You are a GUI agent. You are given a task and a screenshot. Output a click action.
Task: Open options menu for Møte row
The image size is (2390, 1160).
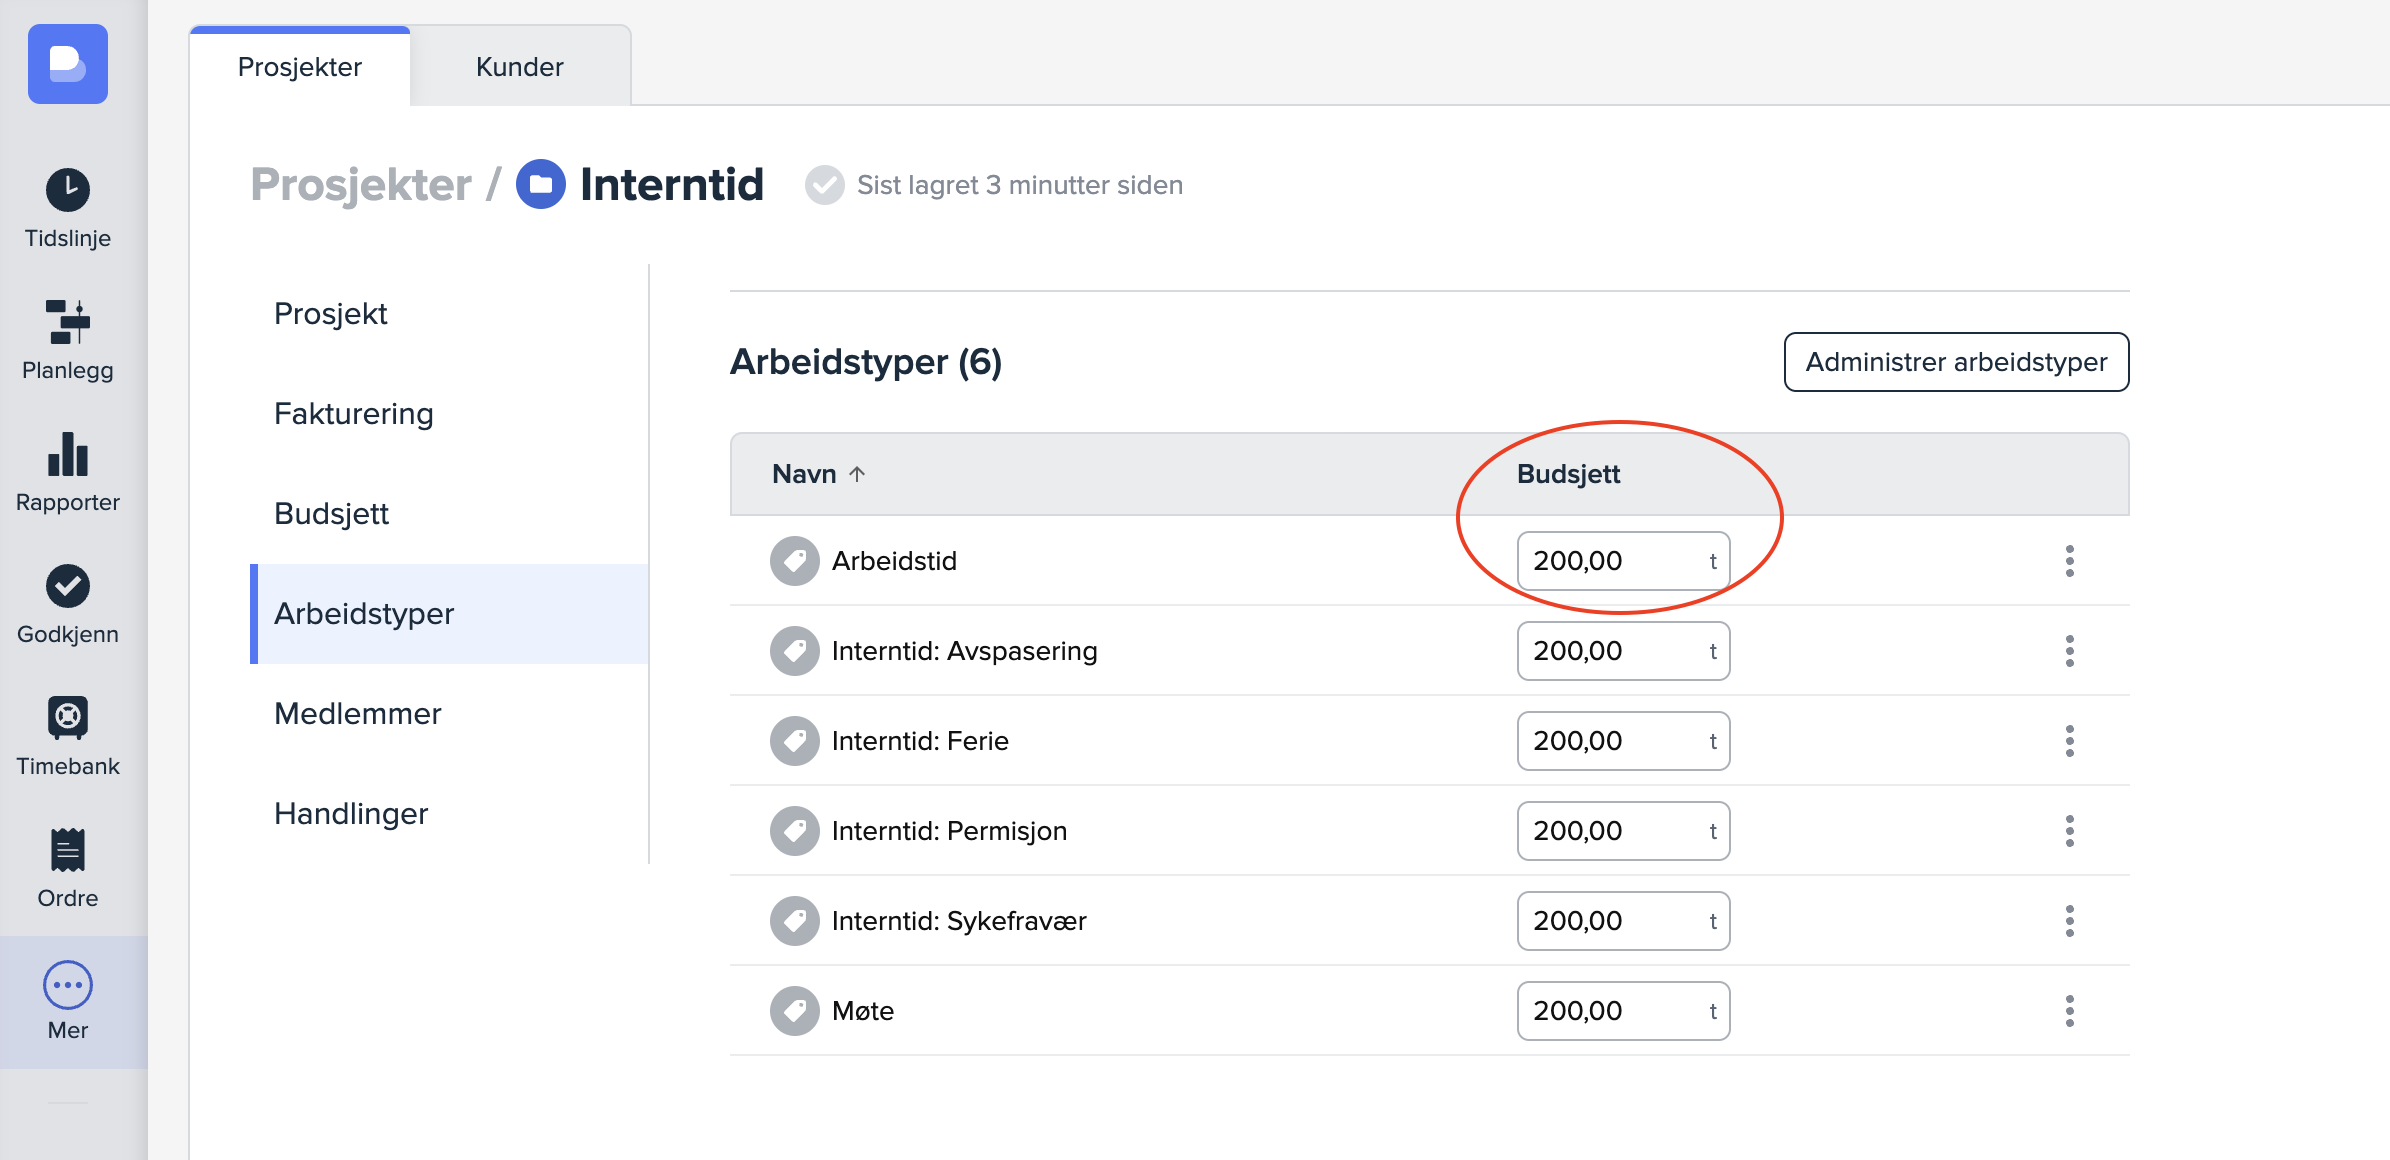2069,1011
